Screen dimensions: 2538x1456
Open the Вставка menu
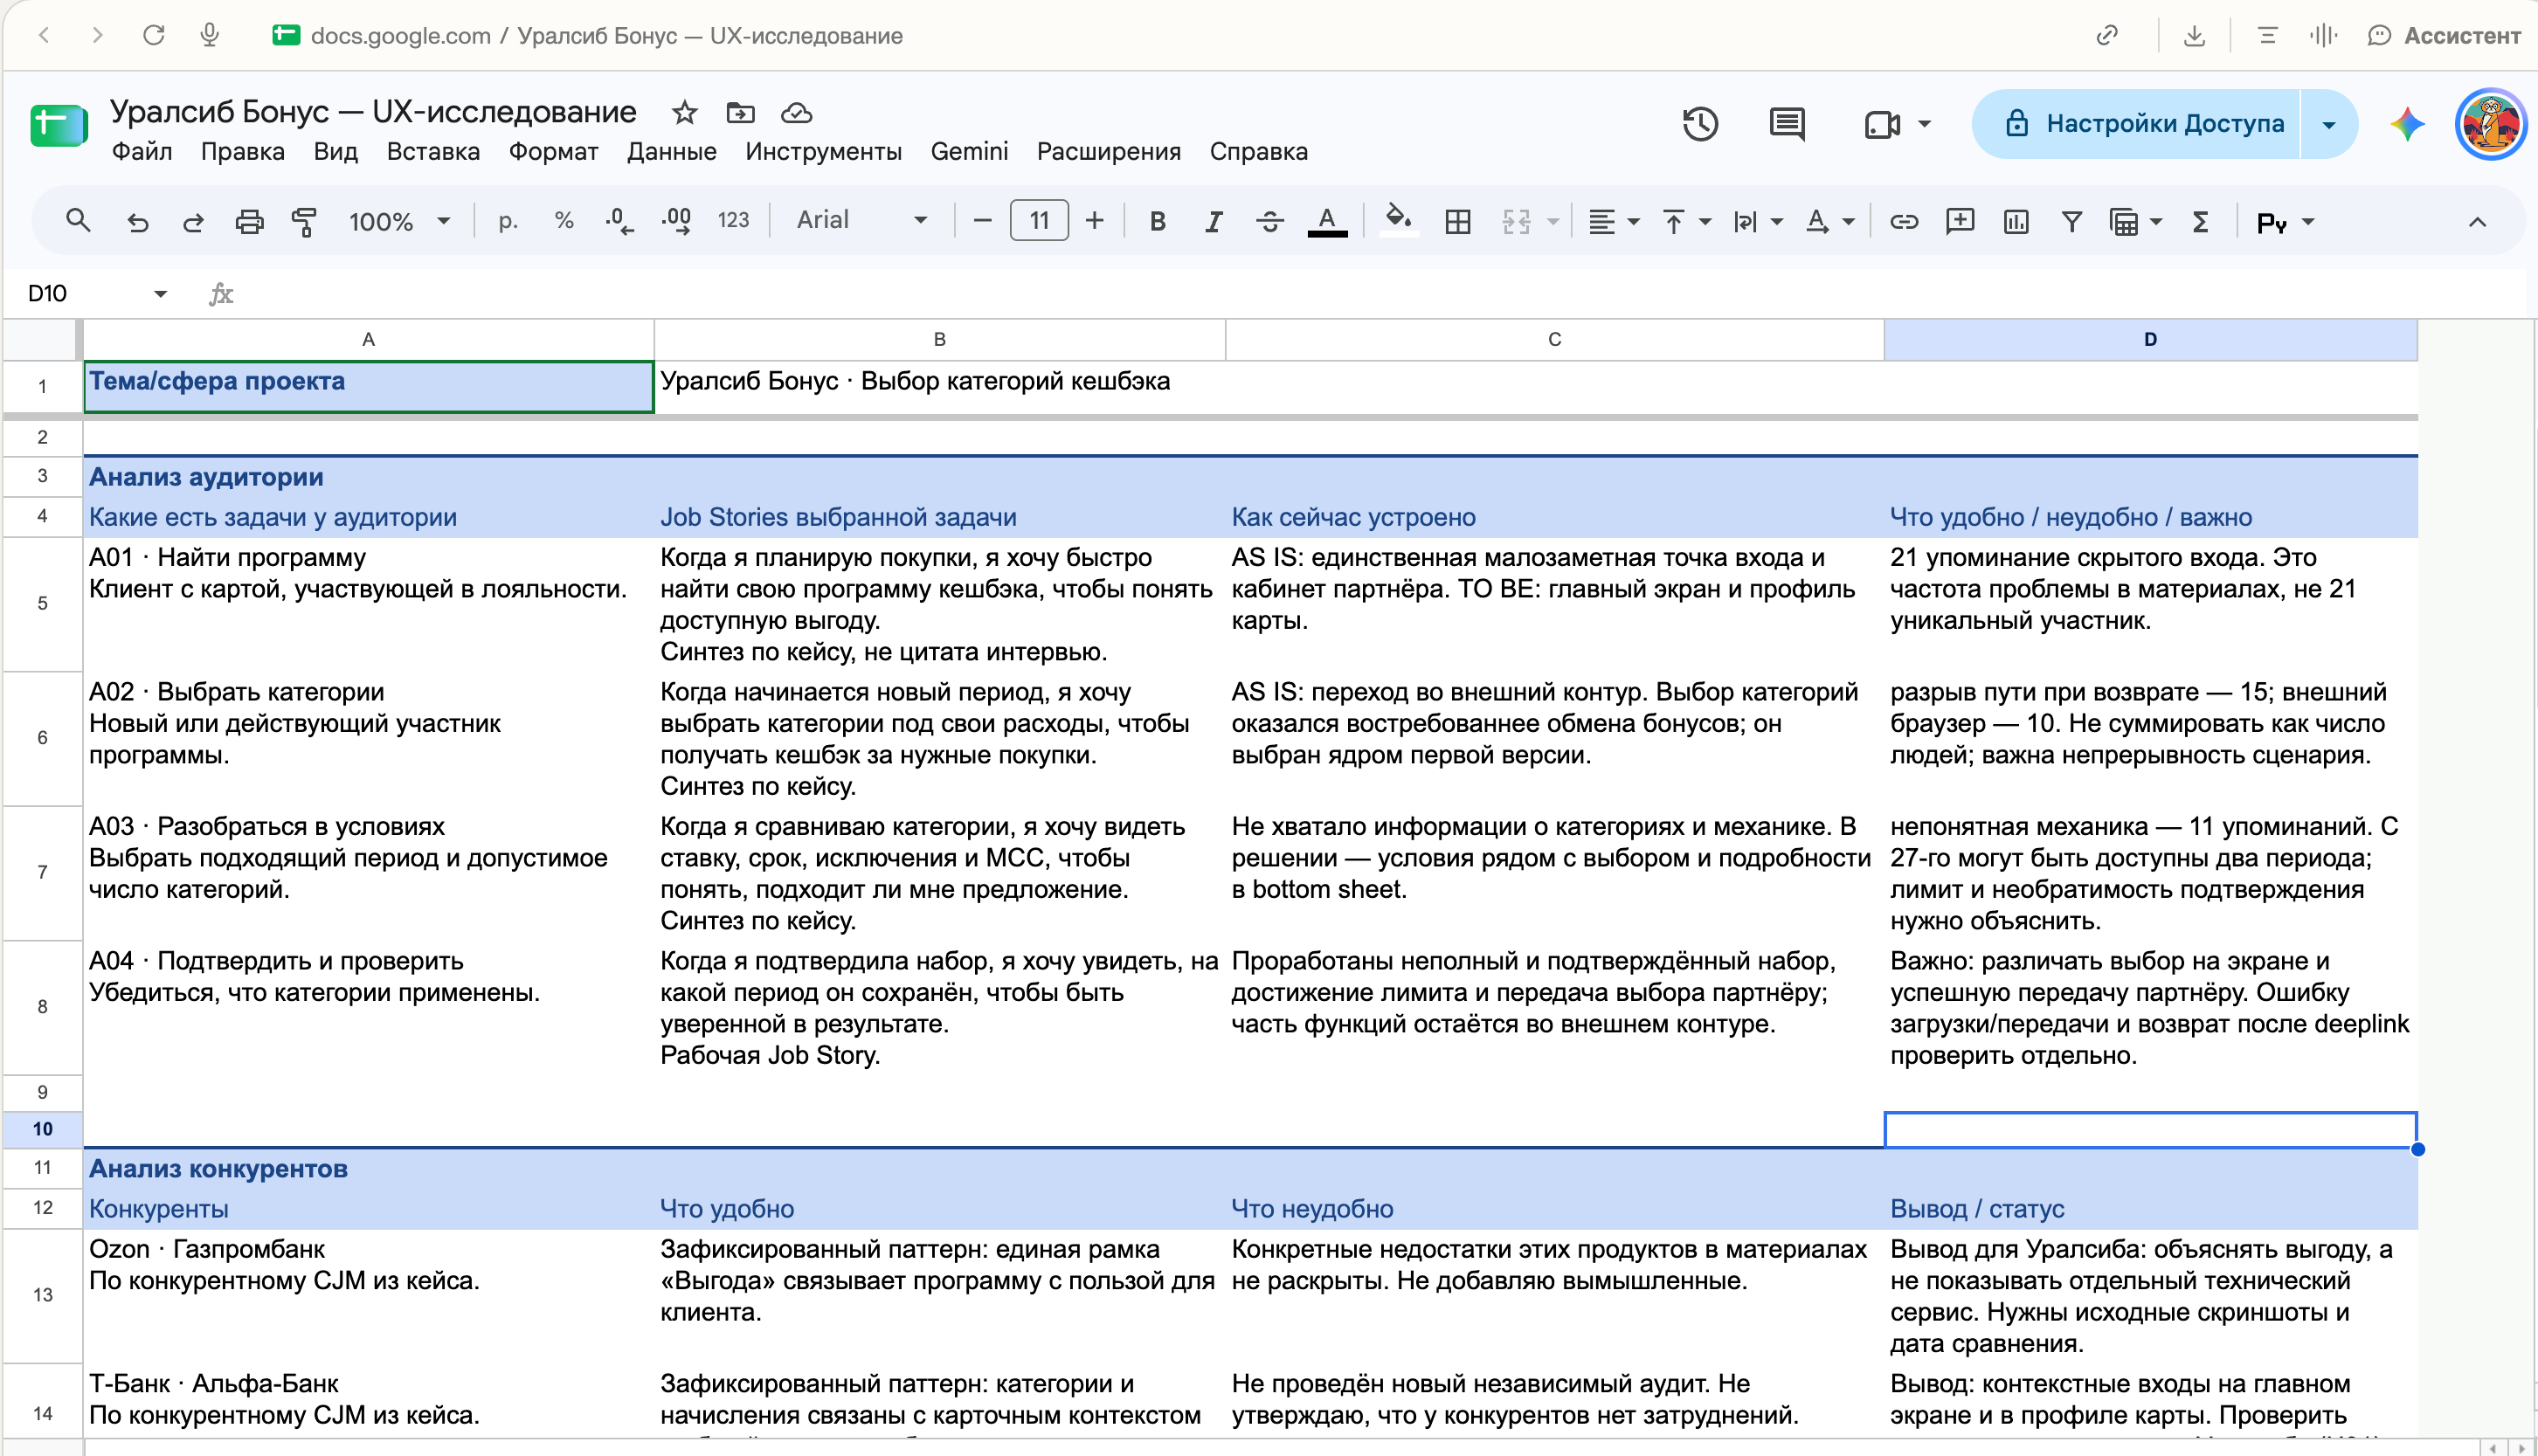tap(433, 152)
